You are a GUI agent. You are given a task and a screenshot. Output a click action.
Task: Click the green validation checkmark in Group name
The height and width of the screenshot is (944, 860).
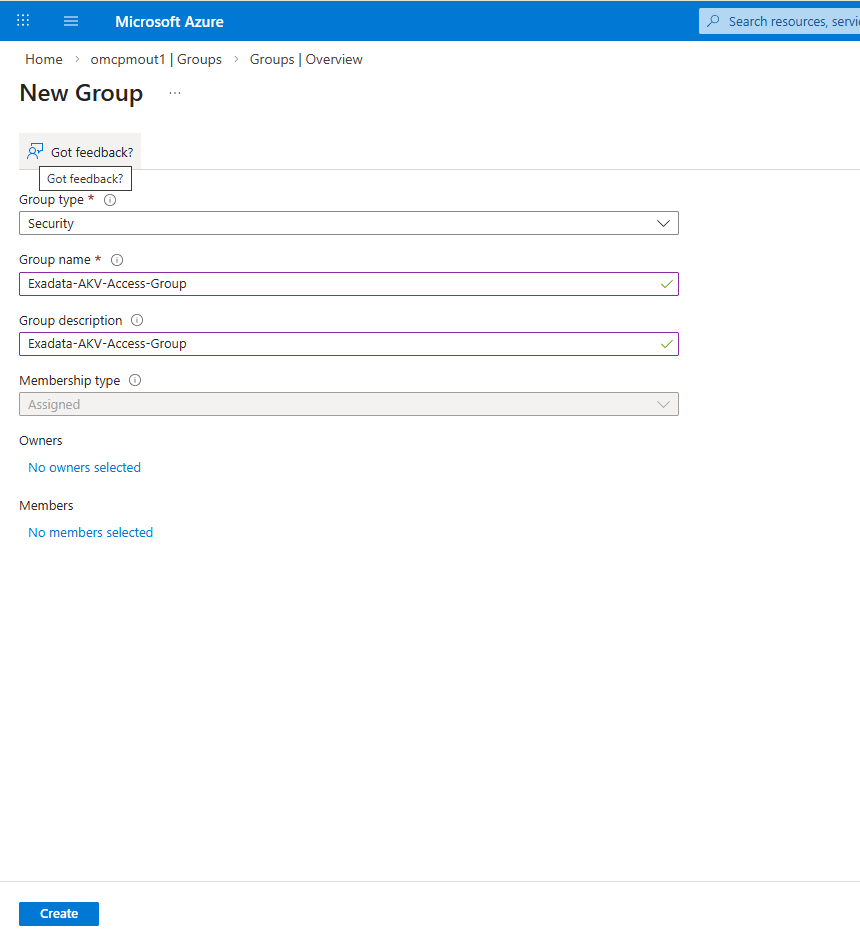[667, 284]
